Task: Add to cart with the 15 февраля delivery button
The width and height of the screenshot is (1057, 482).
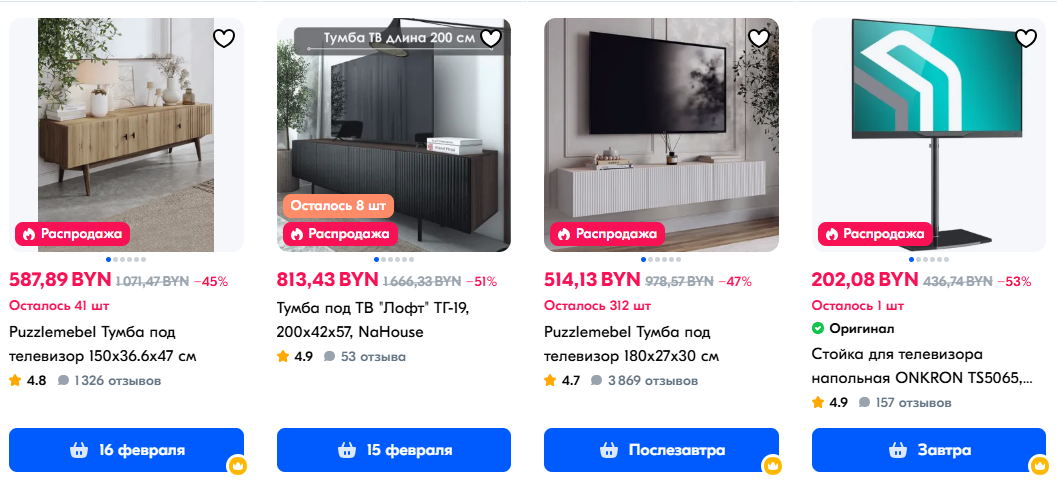Action: pyautogui.click(x=394, y=450)
